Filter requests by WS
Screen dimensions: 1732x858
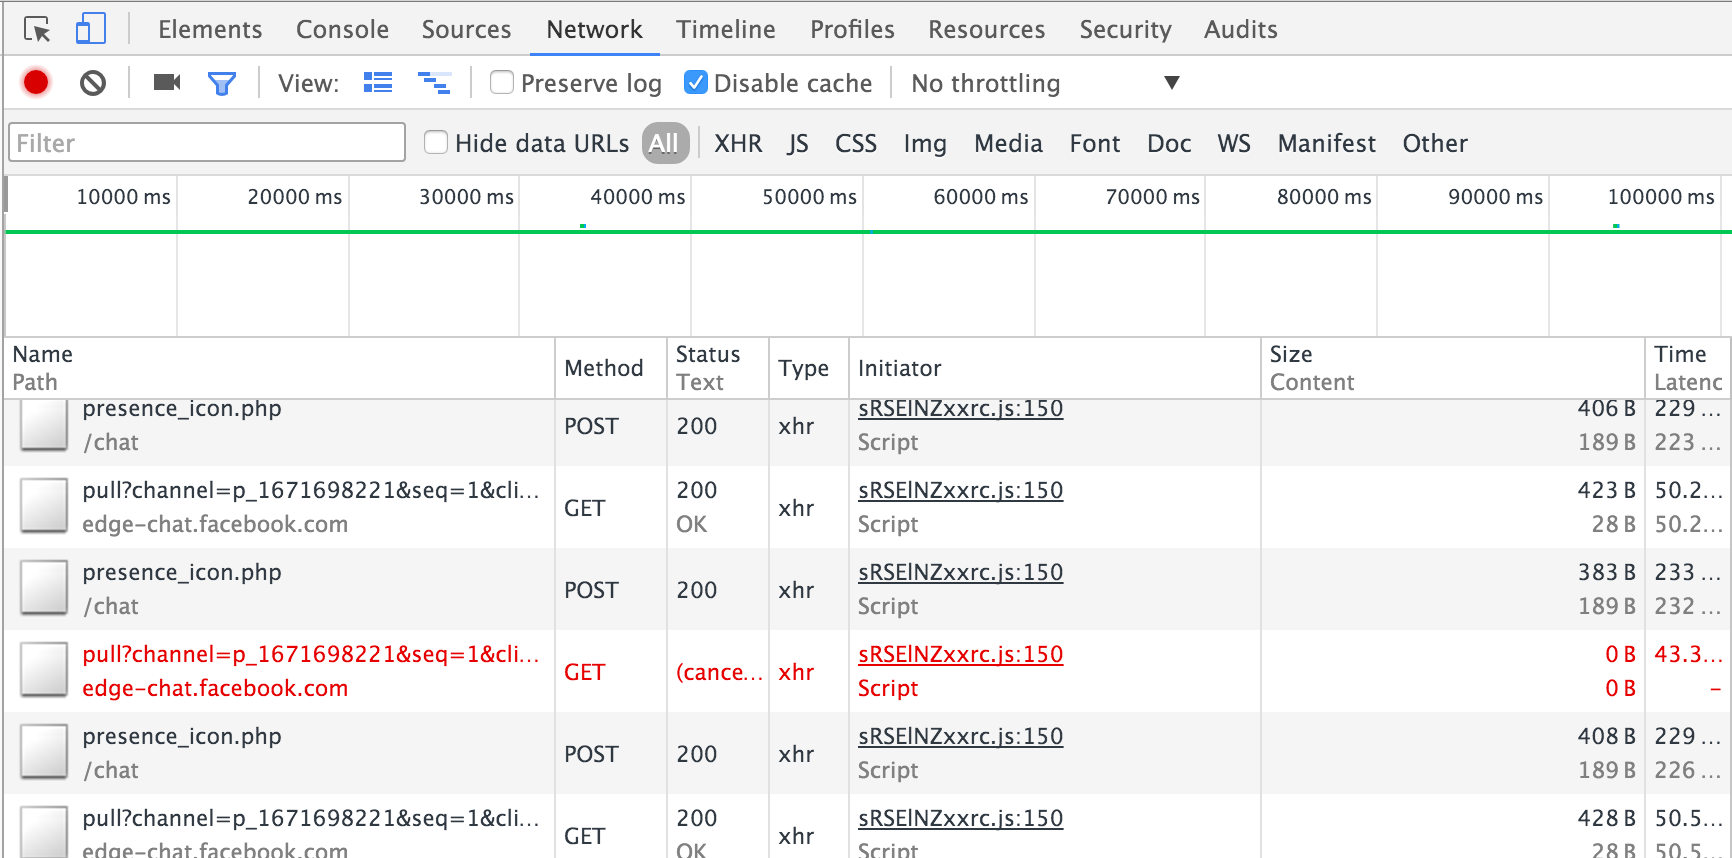point(1234,143)
